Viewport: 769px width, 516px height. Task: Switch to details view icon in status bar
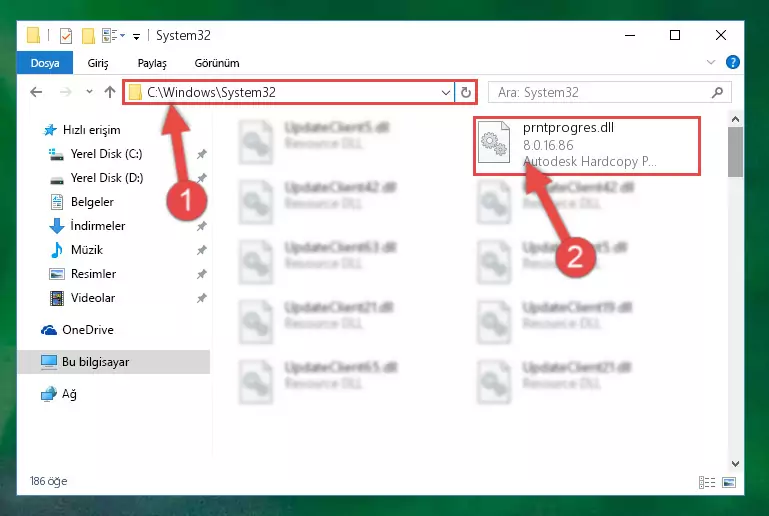click(x=707, y=483)
